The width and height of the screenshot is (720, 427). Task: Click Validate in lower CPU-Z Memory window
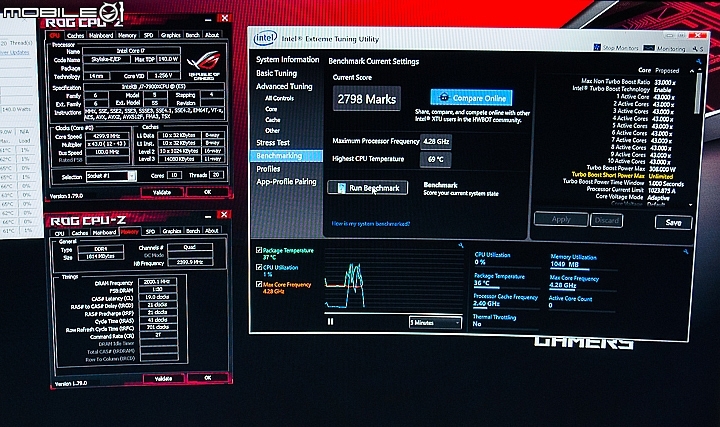tap(163, 378)
